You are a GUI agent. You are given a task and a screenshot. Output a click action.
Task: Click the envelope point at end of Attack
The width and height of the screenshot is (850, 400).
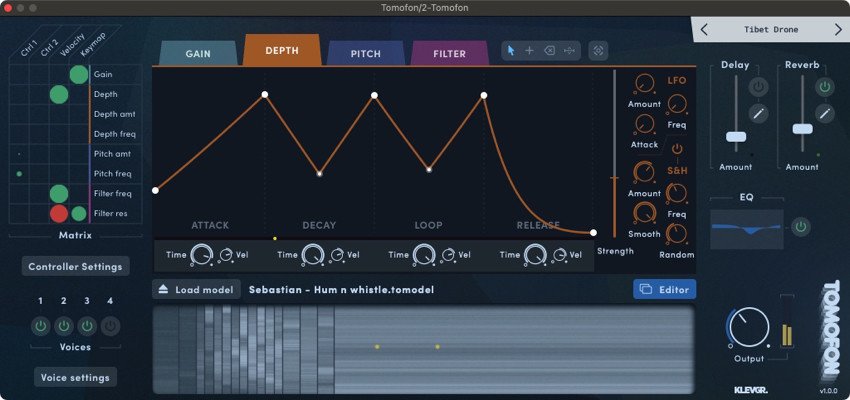pos(265,94)
